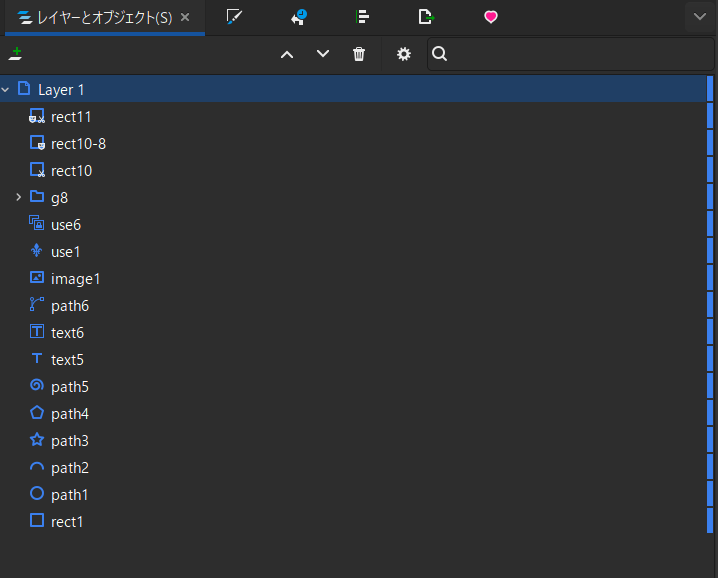This screenshot has height=578, width=718.
Task: Open the Export tab with document icon
Action: click(x=426, y=17)
